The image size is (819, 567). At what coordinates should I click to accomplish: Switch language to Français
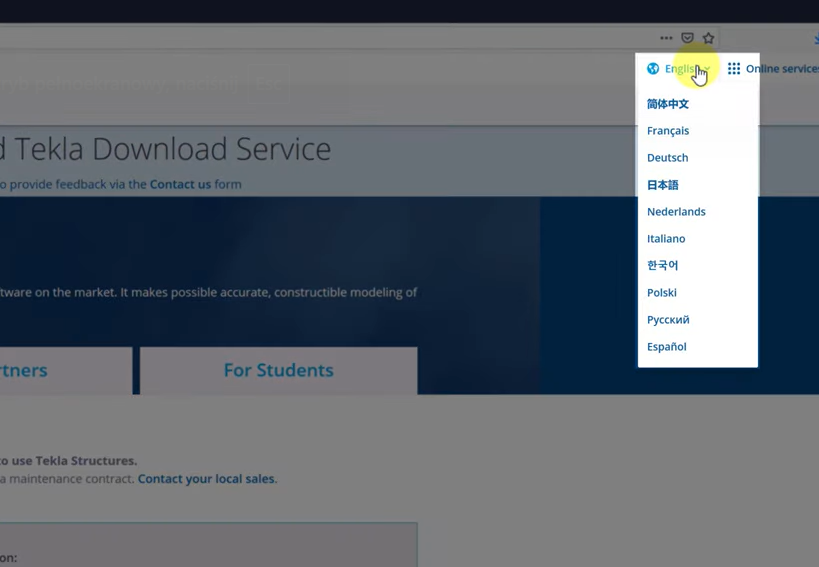click(667, 131)
